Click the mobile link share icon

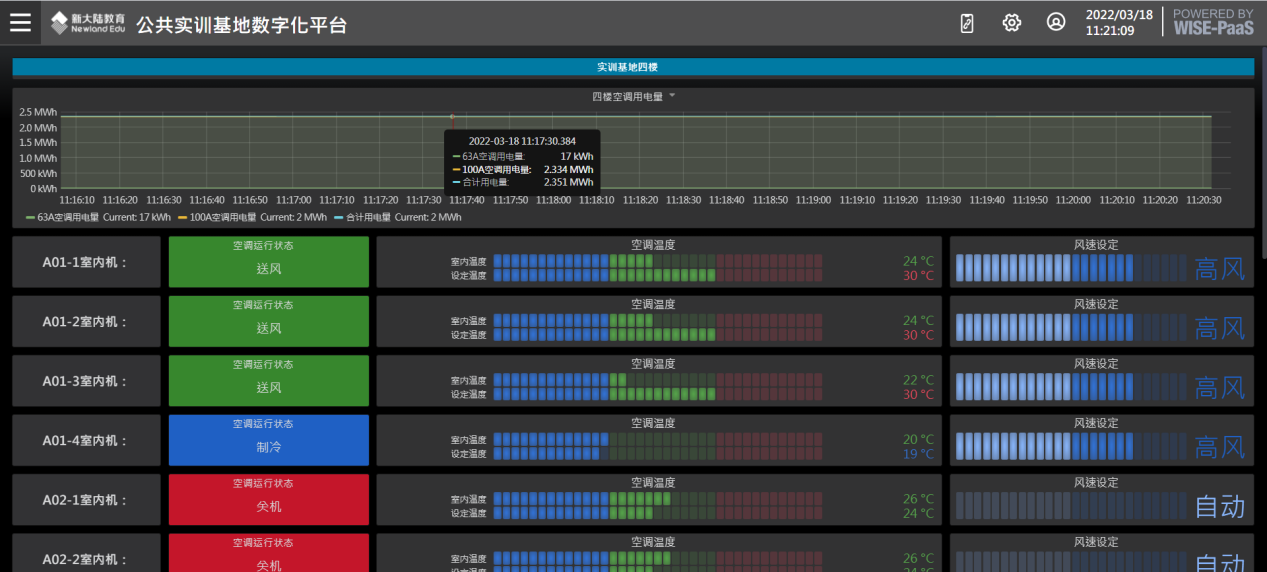click(x=967, y=23)
